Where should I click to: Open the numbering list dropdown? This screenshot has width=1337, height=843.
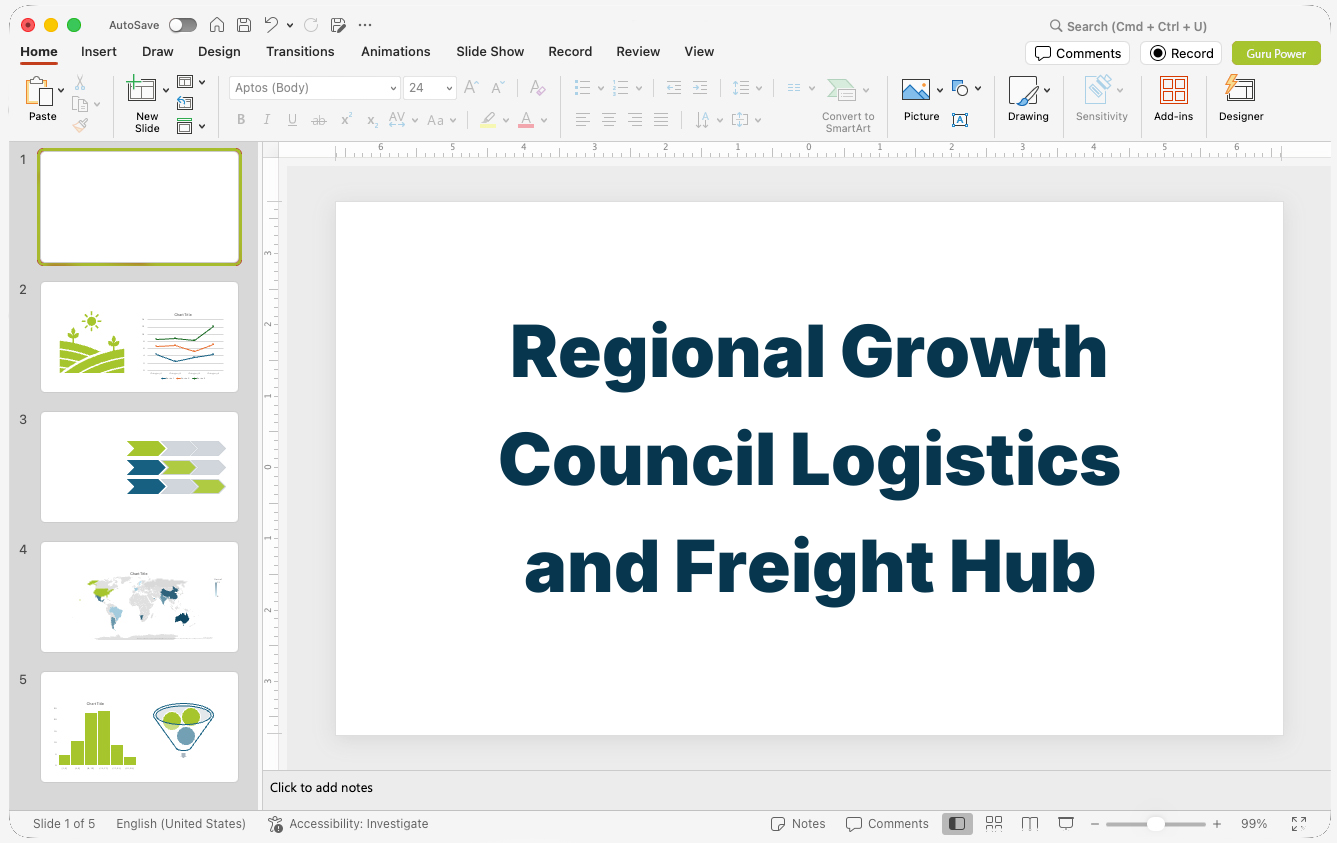coord(638,88)
